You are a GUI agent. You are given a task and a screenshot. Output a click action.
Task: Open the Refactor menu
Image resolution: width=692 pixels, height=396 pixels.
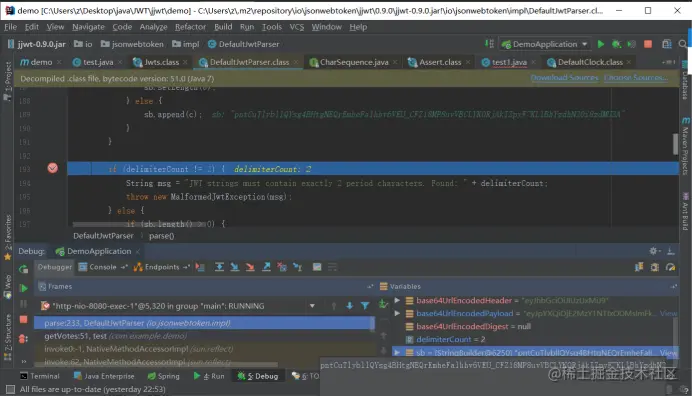[x=190, y=27]
